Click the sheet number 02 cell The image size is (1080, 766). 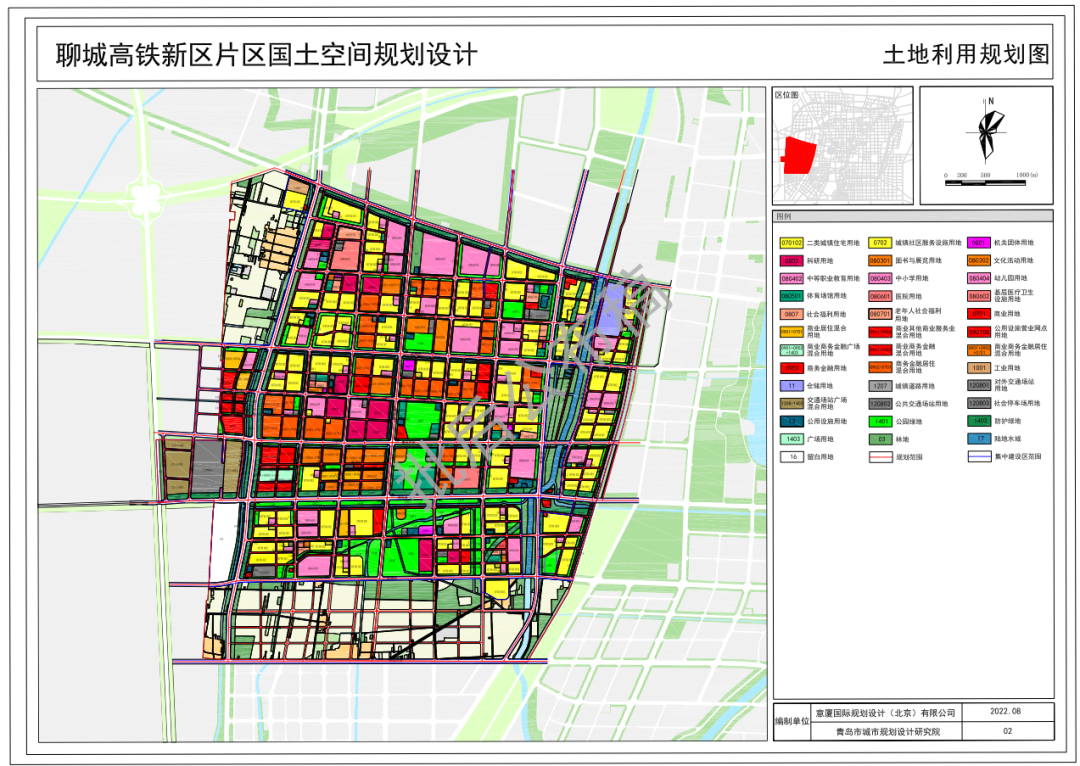[x=1009, y=731]
